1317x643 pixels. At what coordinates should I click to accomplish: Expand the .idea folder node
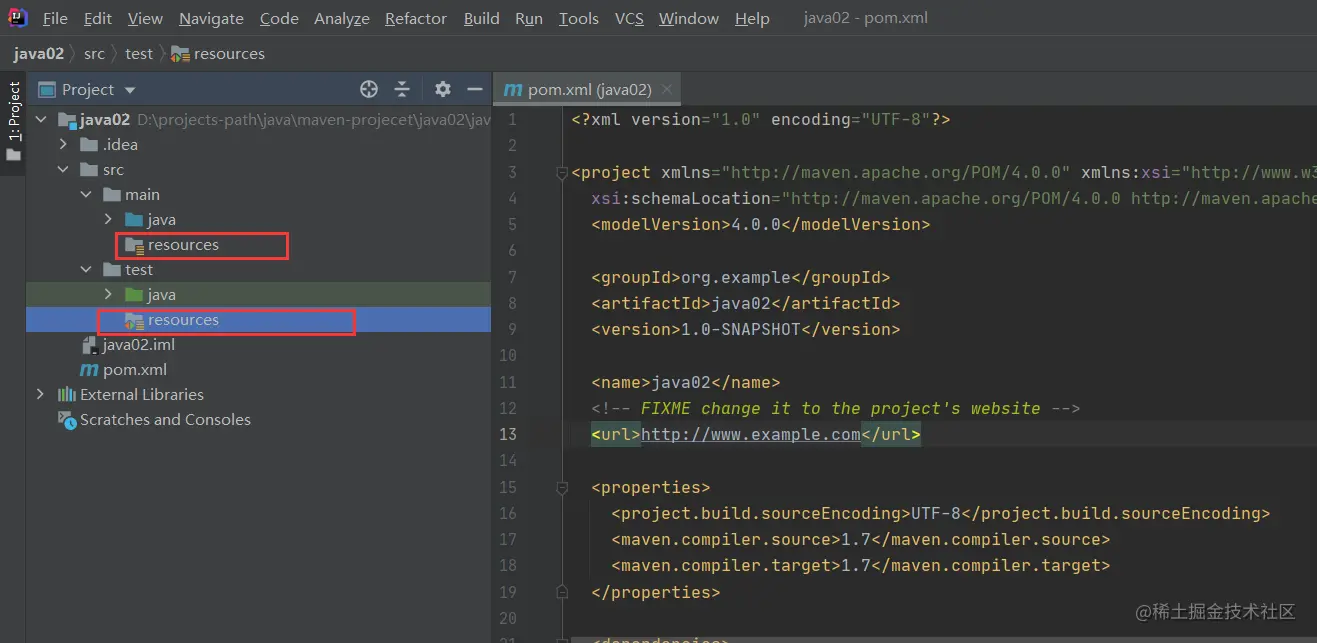point(63,145)
